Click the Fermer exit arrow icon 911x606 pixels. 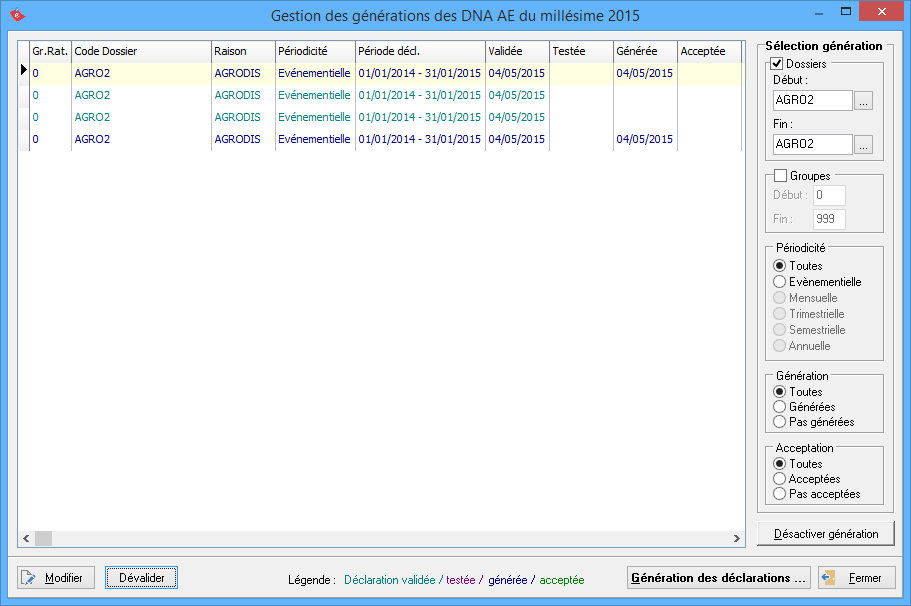830,578
